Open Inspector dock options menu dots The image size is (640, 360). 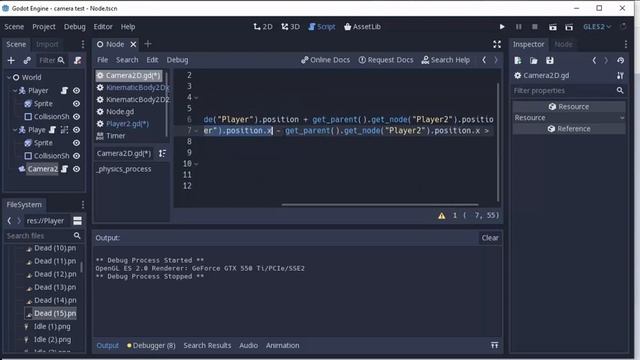point(626,44)
